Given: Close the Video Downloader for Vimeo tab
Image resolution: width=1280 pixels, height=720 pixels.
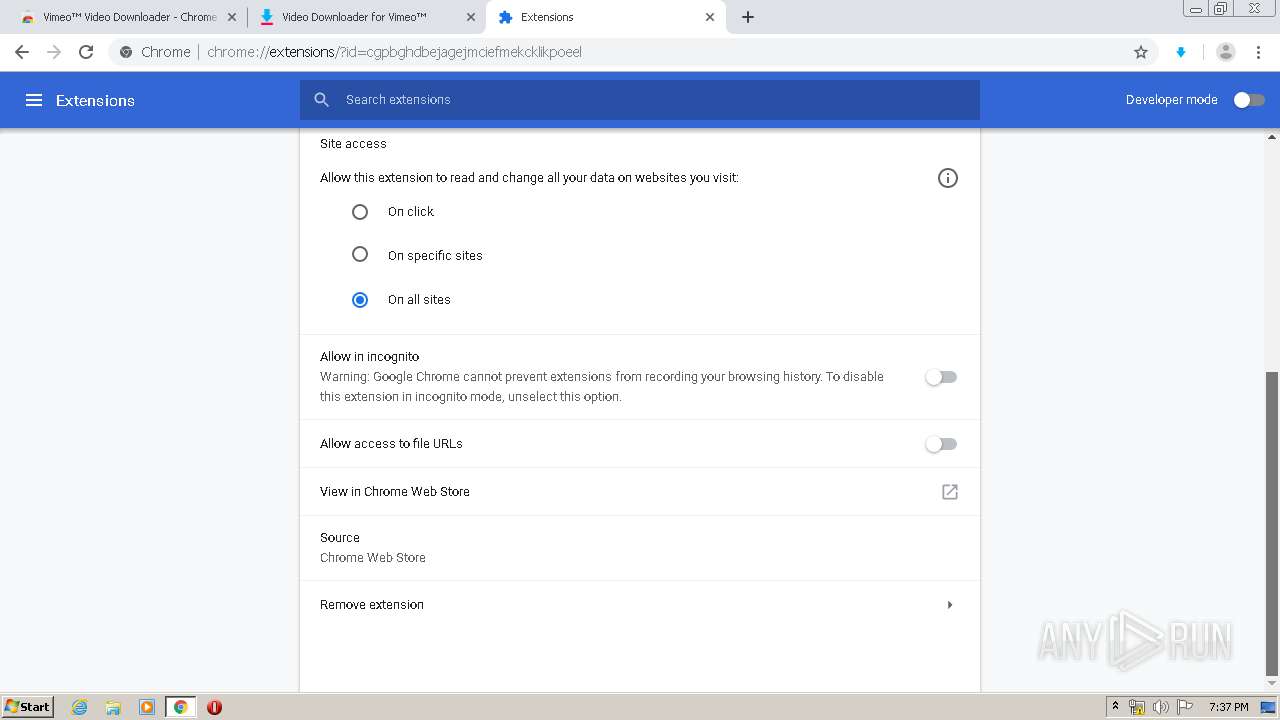Looking at the screenshot, I should 471,17.
